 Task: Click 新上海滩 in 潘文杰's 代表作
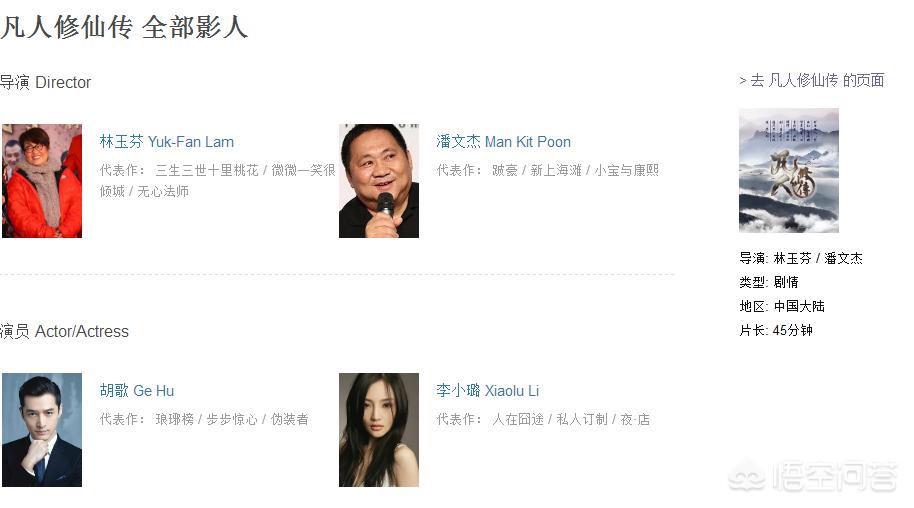(556, 170)
